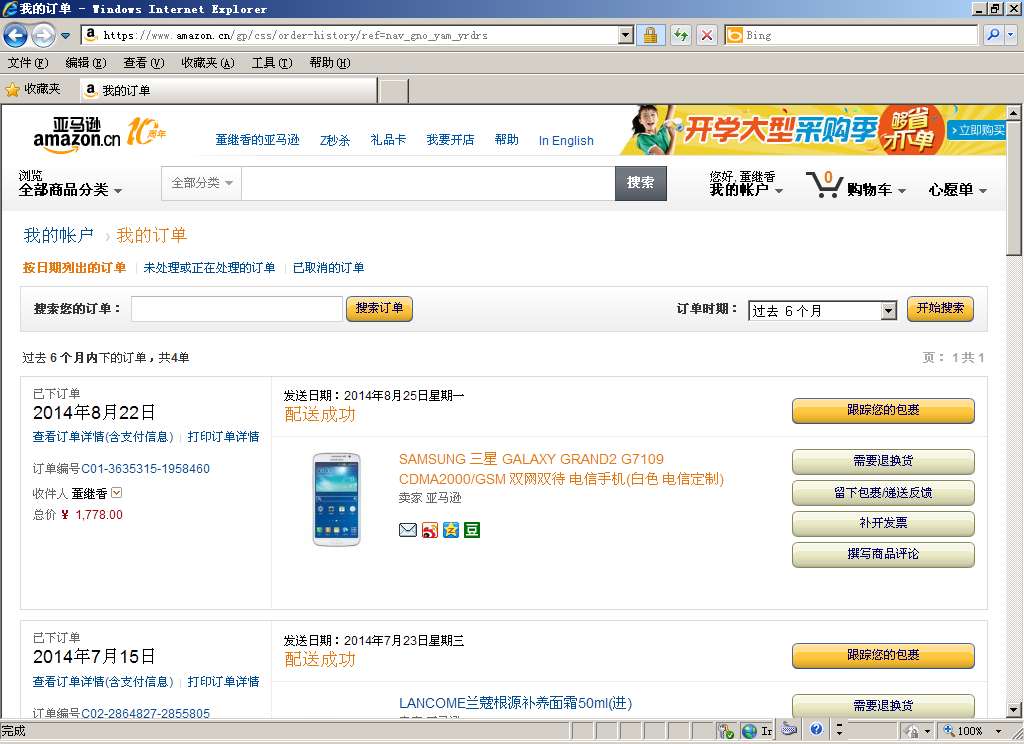
Task: Expand the 我的帐户 account dropdown
Action: click(746, 189)
